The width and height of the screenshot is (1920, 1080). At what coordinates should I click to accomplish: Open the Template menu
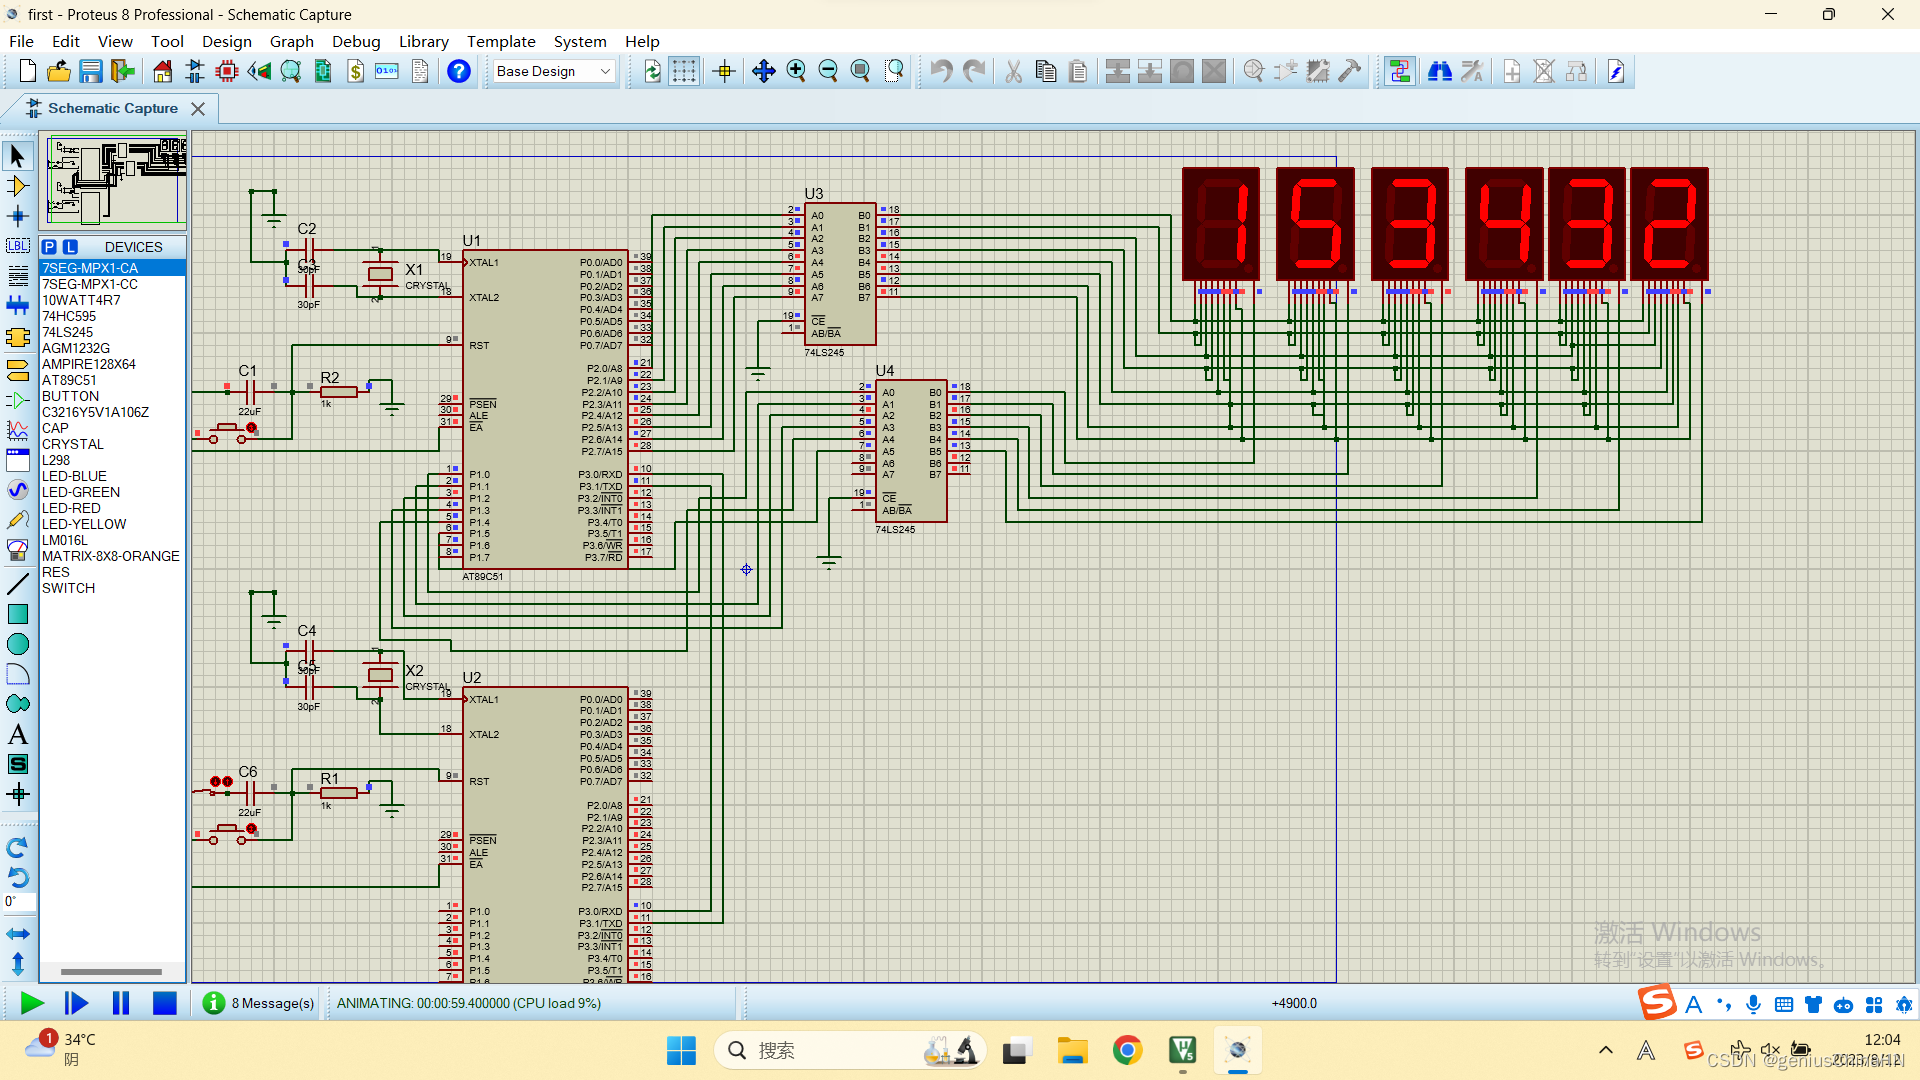click(501, 41)
